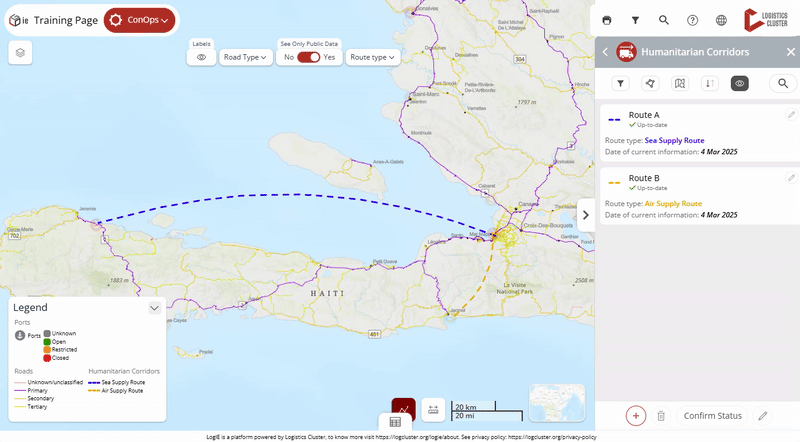This screenshot has height=442, width=800.
Task: Click the map search extent icon
Action: tap(680, 84)
